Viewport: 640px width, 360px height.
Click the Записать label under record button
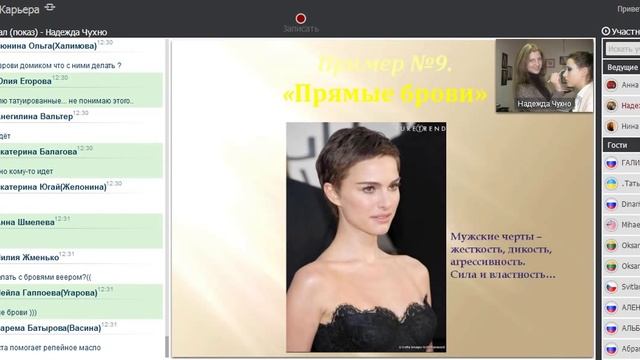[301, 29]
